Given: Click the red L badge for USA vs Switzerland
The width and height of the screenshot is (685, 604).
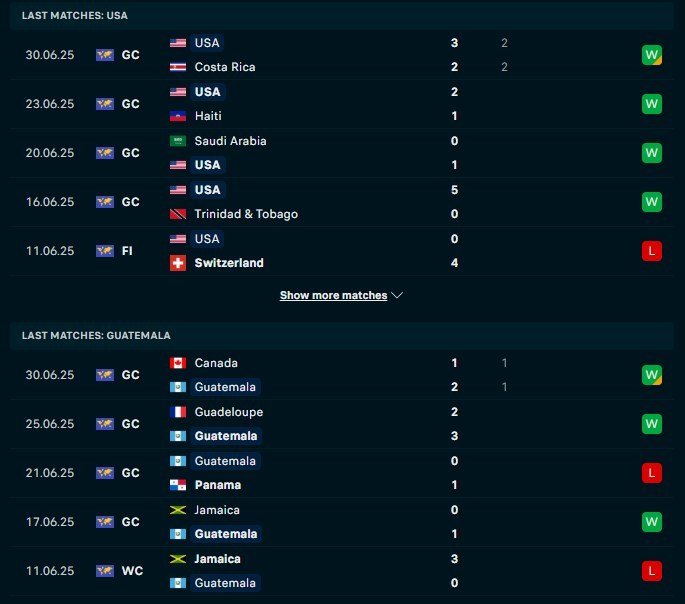Looking at the screenshot, I should pyautogui.click(x=652, y=251).
